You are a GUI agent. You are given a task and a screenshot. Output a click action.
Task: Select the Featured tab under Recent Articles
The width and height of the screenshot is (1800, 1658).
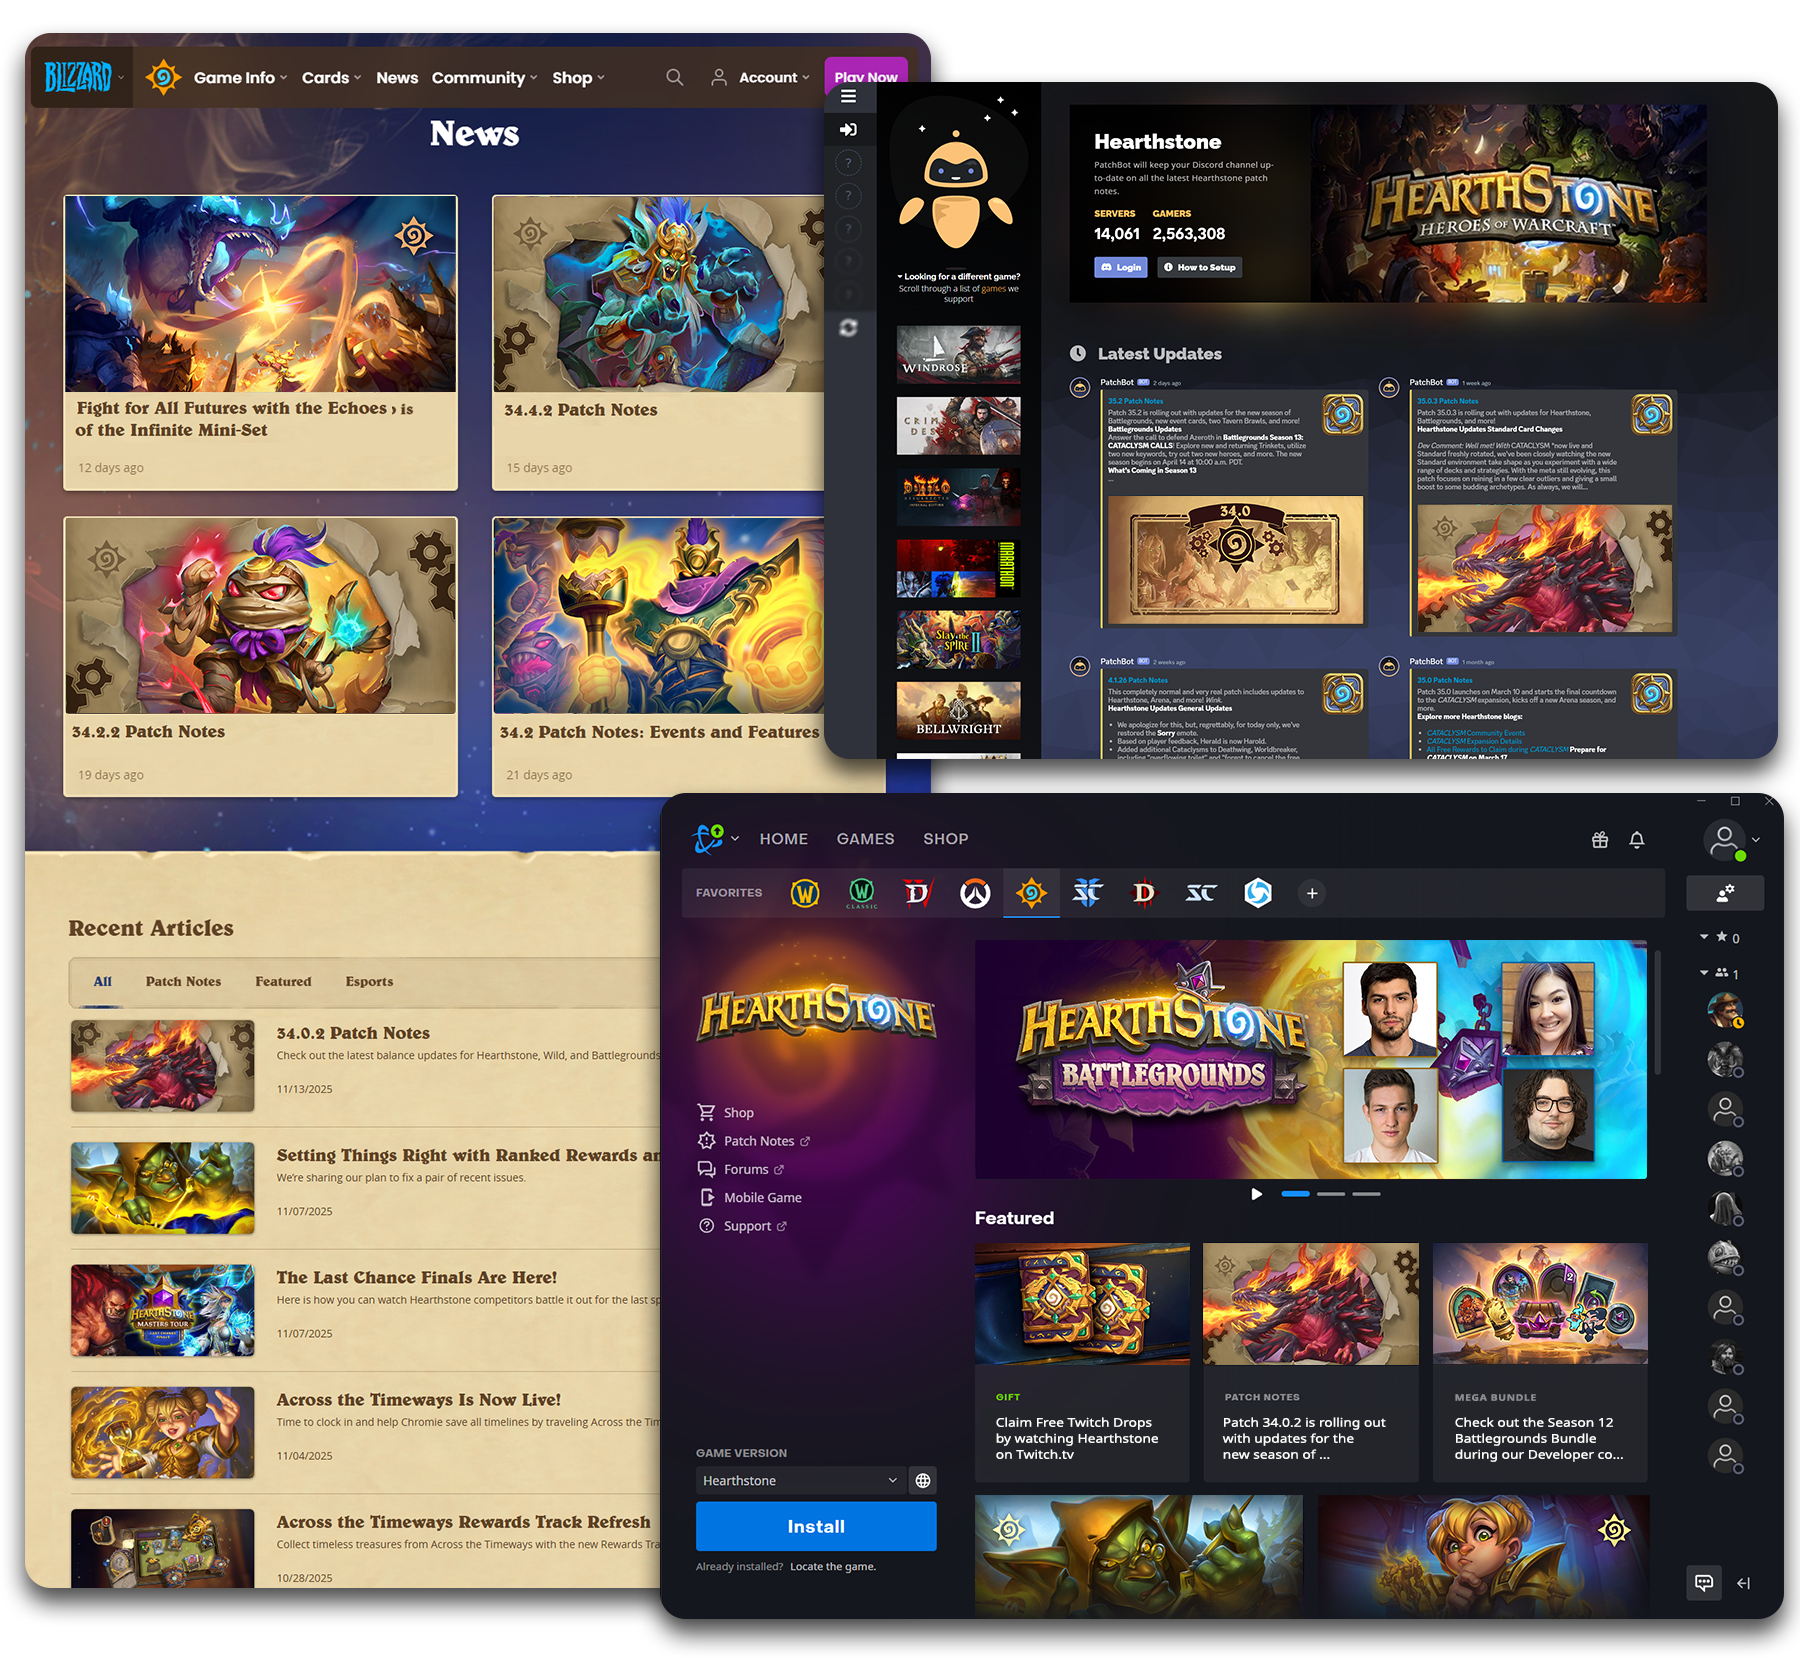coord(283,981)
